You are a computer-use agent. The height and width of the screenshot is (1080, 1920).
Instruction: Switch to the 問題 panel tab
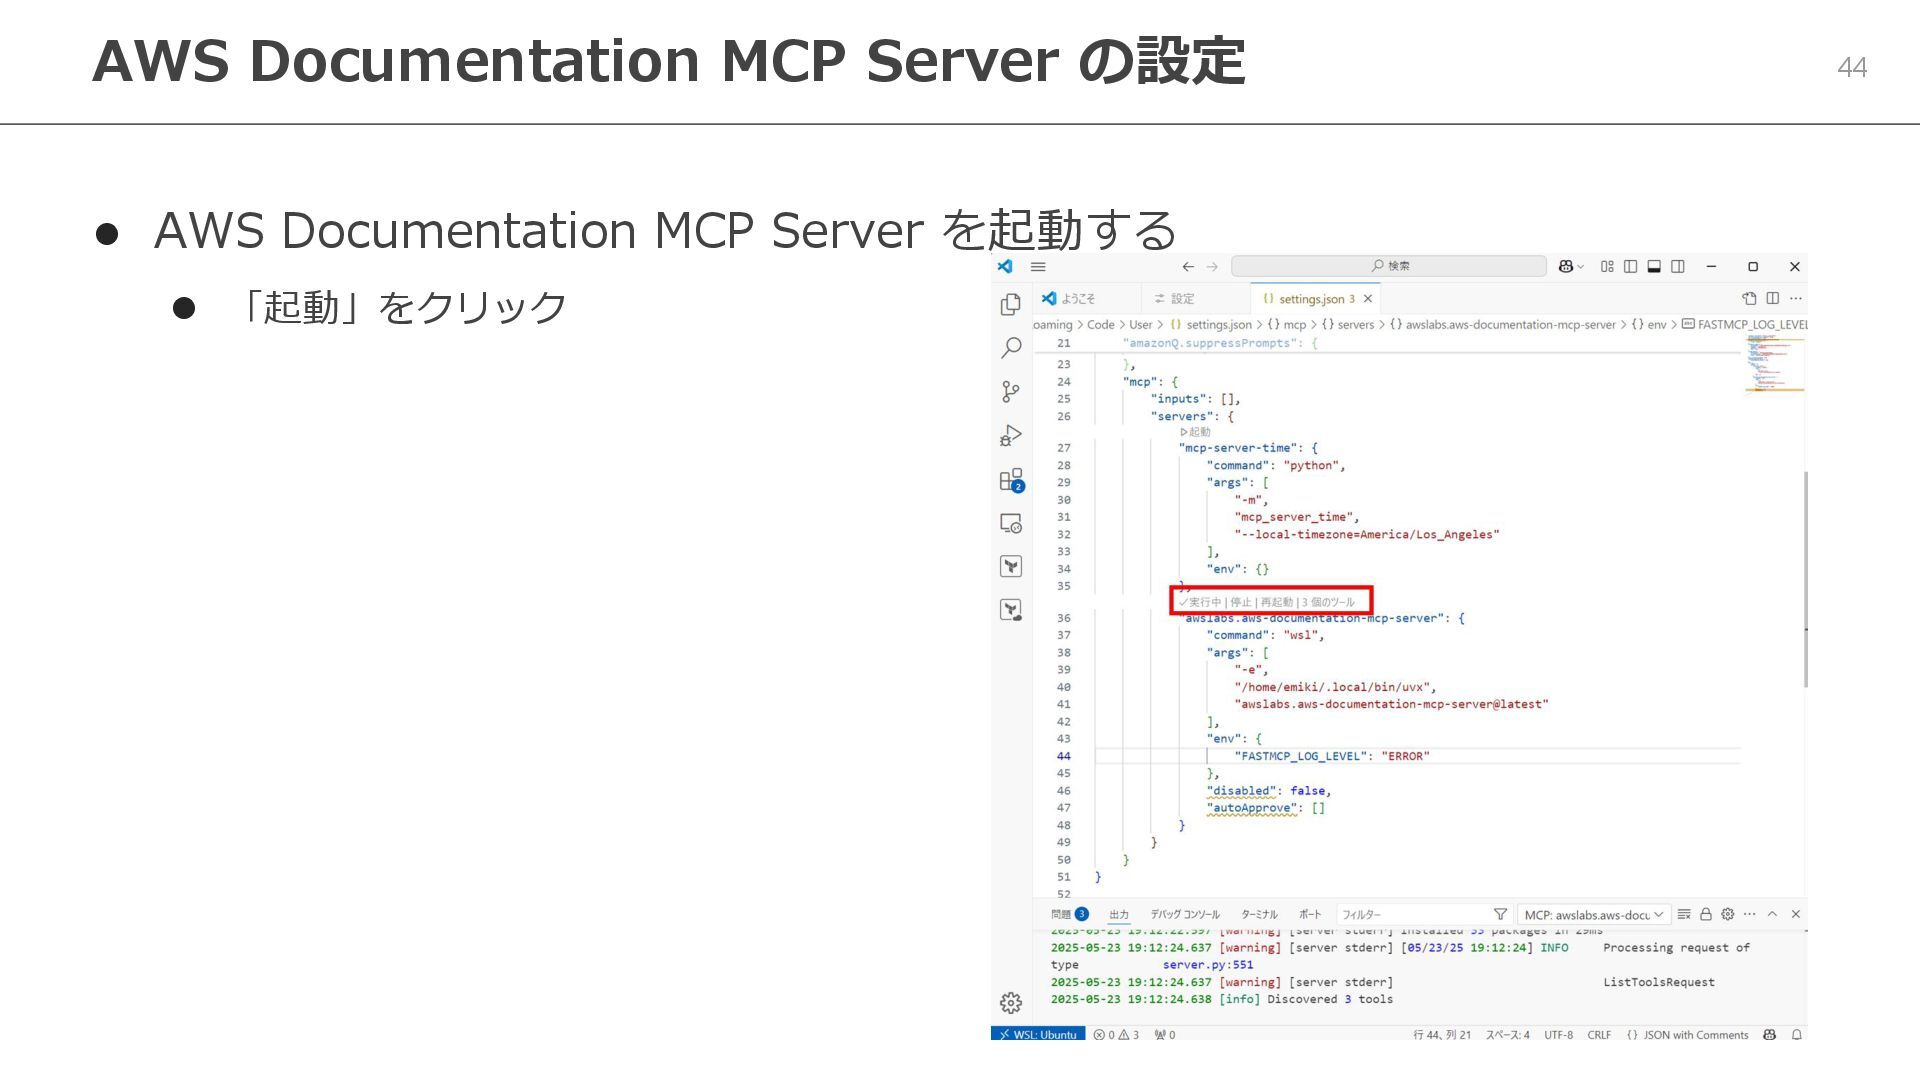[1069, 914]
